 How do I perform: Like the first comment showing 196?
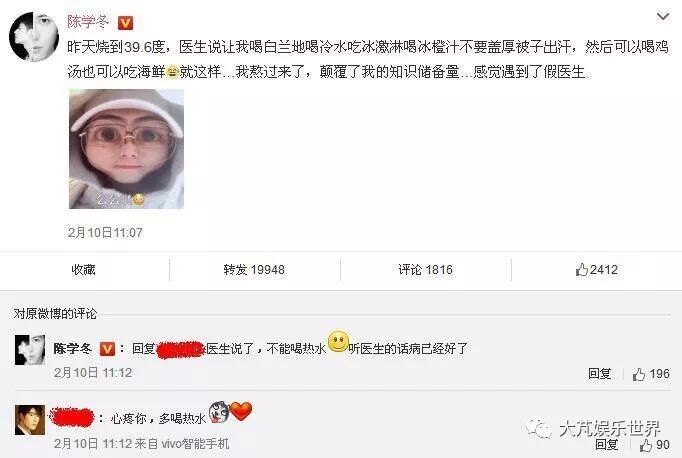[x=651, y=374]
